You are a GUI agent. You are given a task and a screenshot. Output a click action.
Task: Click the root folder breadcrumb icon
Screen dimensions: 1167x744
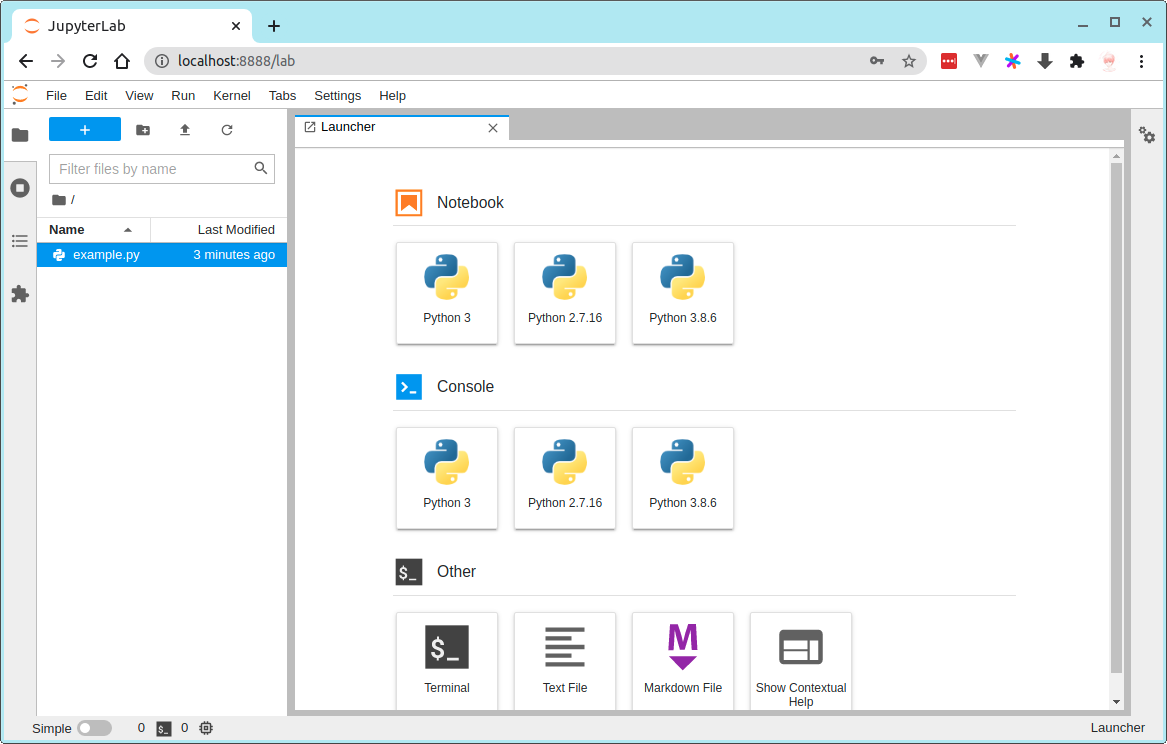point(59,199)
